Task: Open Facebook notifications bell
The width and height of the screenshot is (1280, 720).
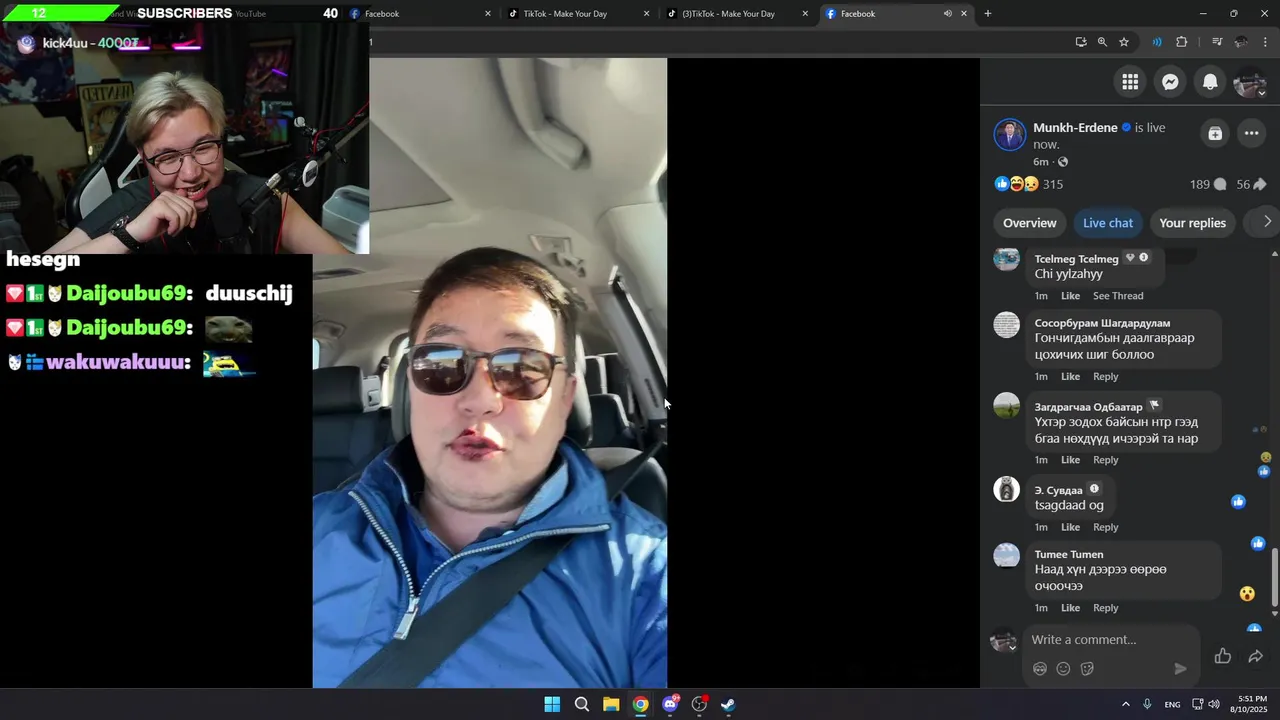Action: pyautogui.click(x=1210, y=83)
